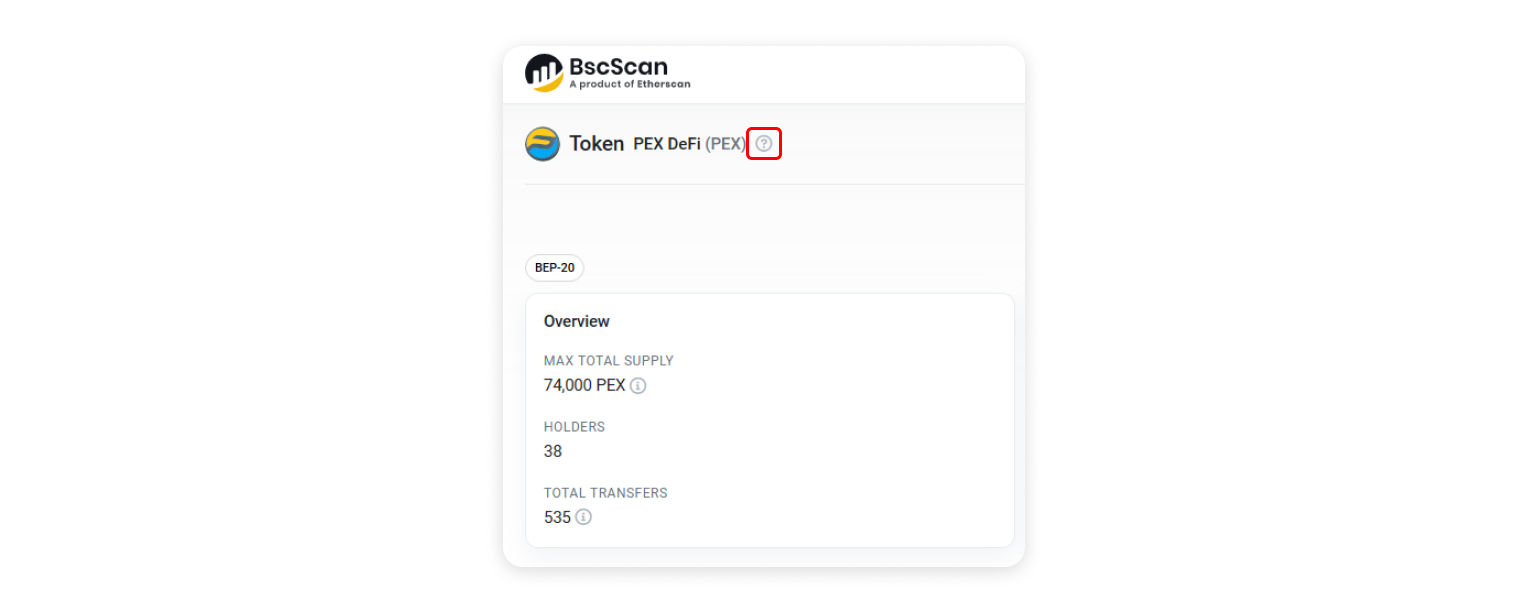
Task: Click the HOLDERS label
Action: coord(574,426)
